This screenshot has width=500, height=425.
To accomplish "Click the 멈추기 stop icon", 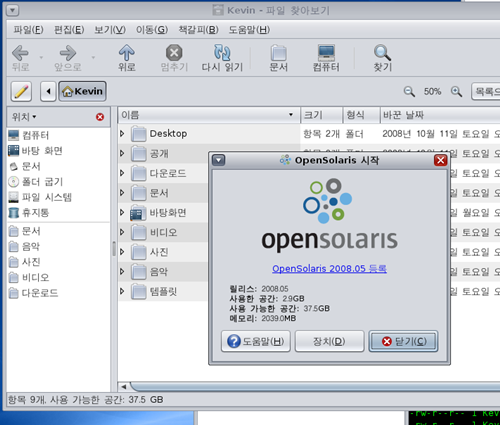I will 174,58.
